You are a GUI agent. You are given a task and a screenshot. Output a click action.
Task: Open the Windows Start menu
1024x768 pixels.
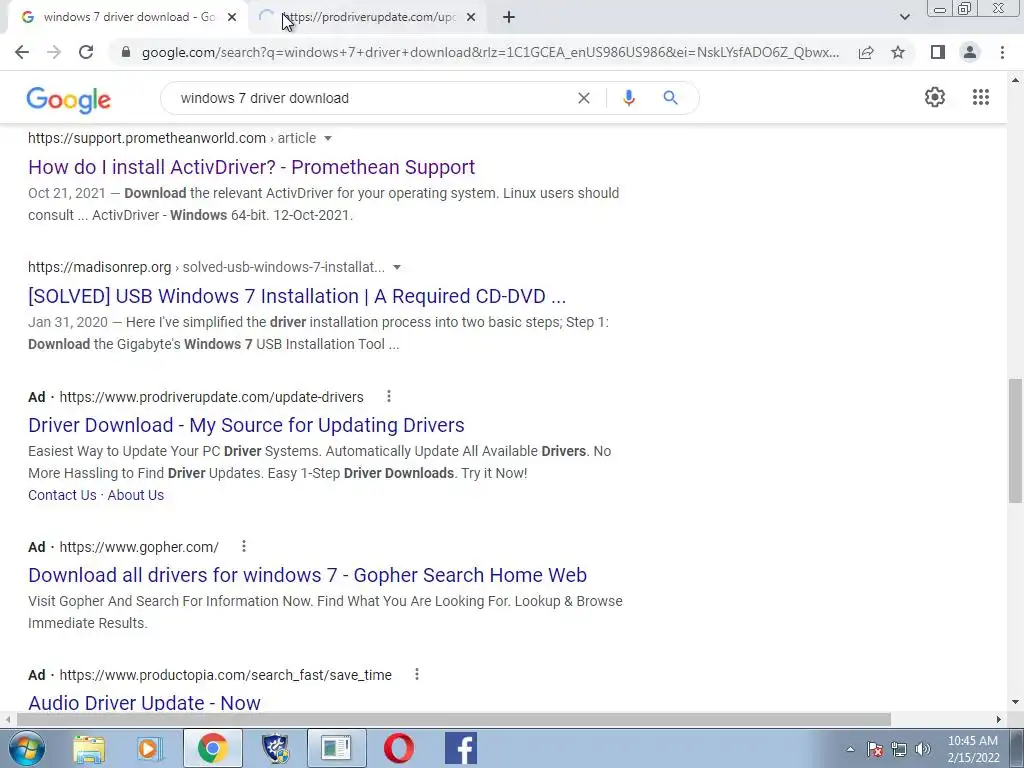[26, 748]
